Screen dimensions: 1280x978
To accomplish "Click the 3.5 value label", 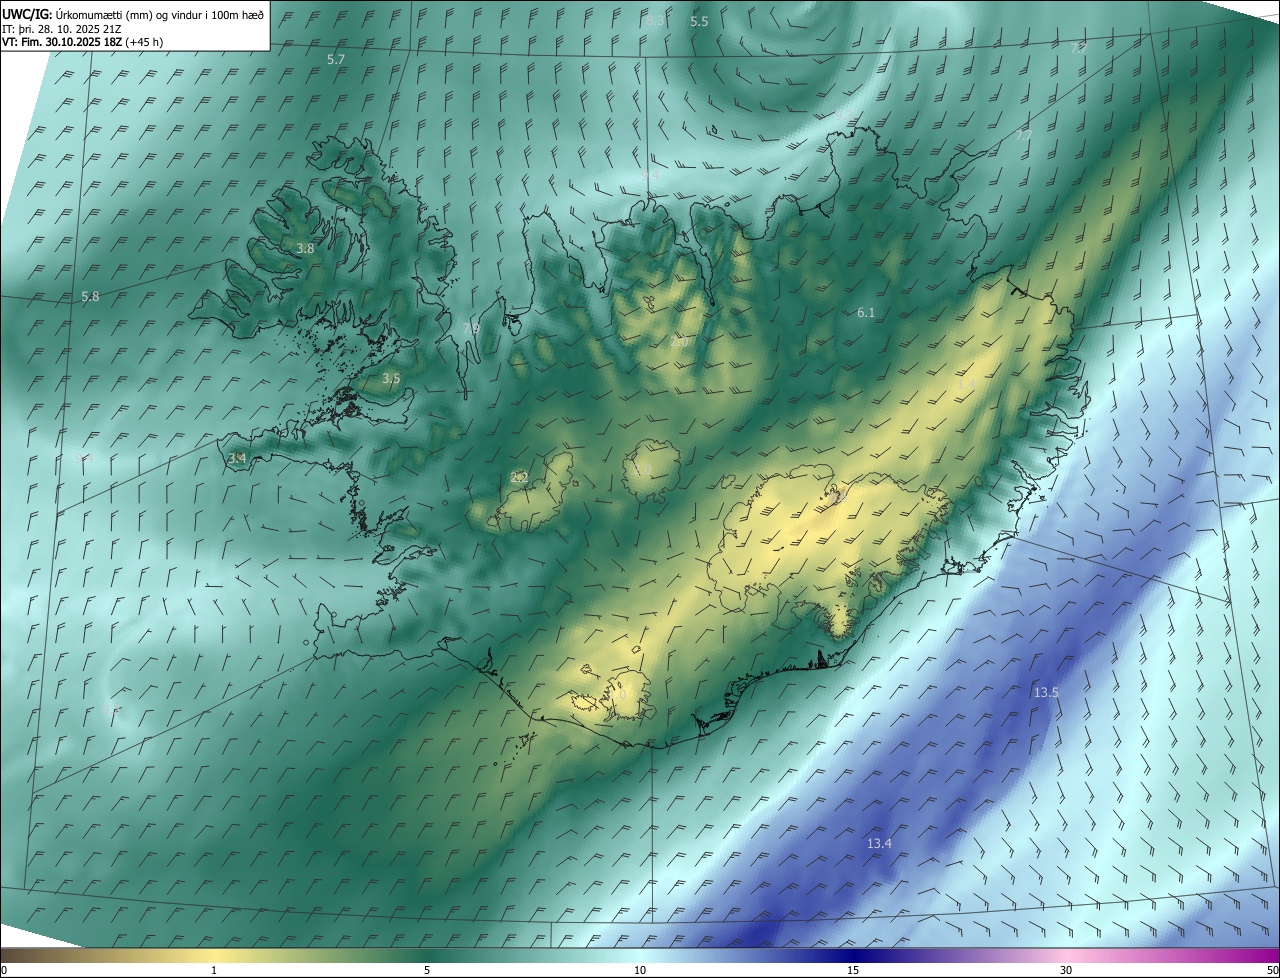I will (391, 379).
